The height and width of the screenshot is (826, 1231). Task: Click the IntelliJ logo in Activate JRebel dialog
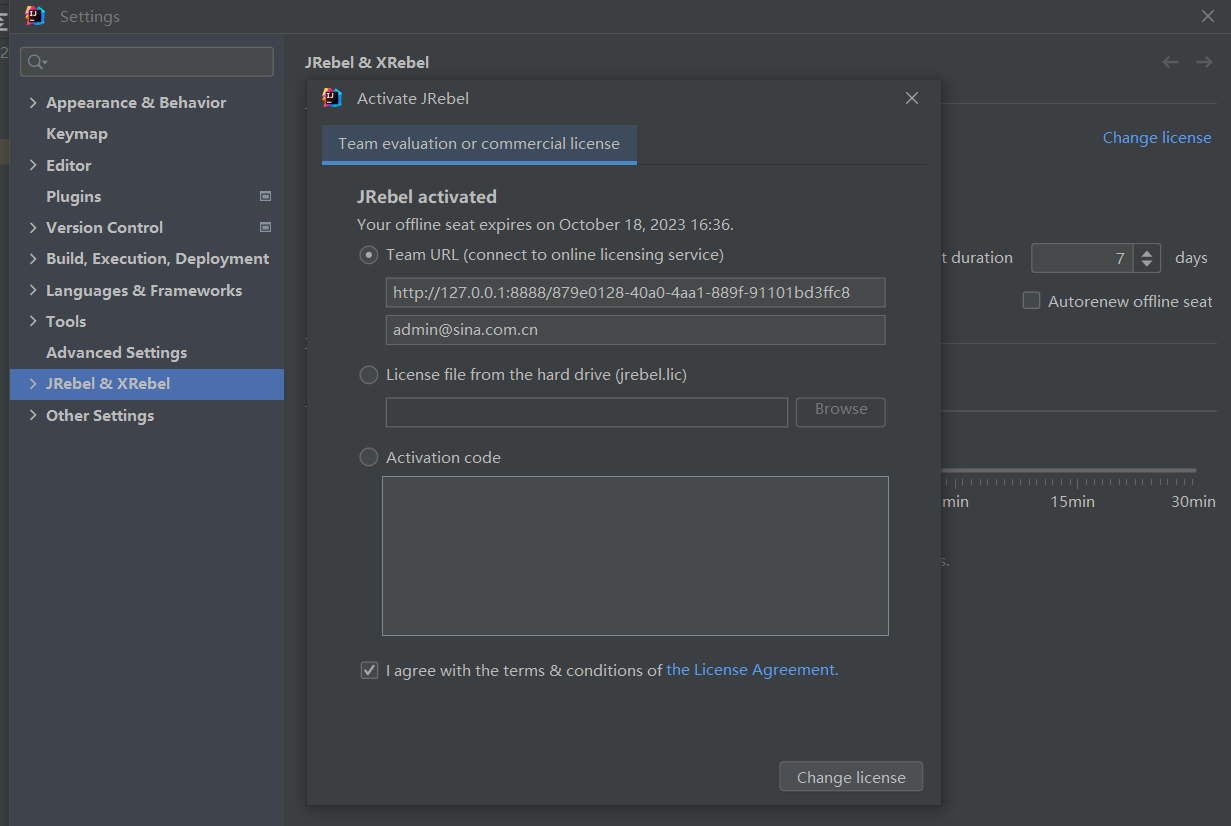click(x=332, y=98)
